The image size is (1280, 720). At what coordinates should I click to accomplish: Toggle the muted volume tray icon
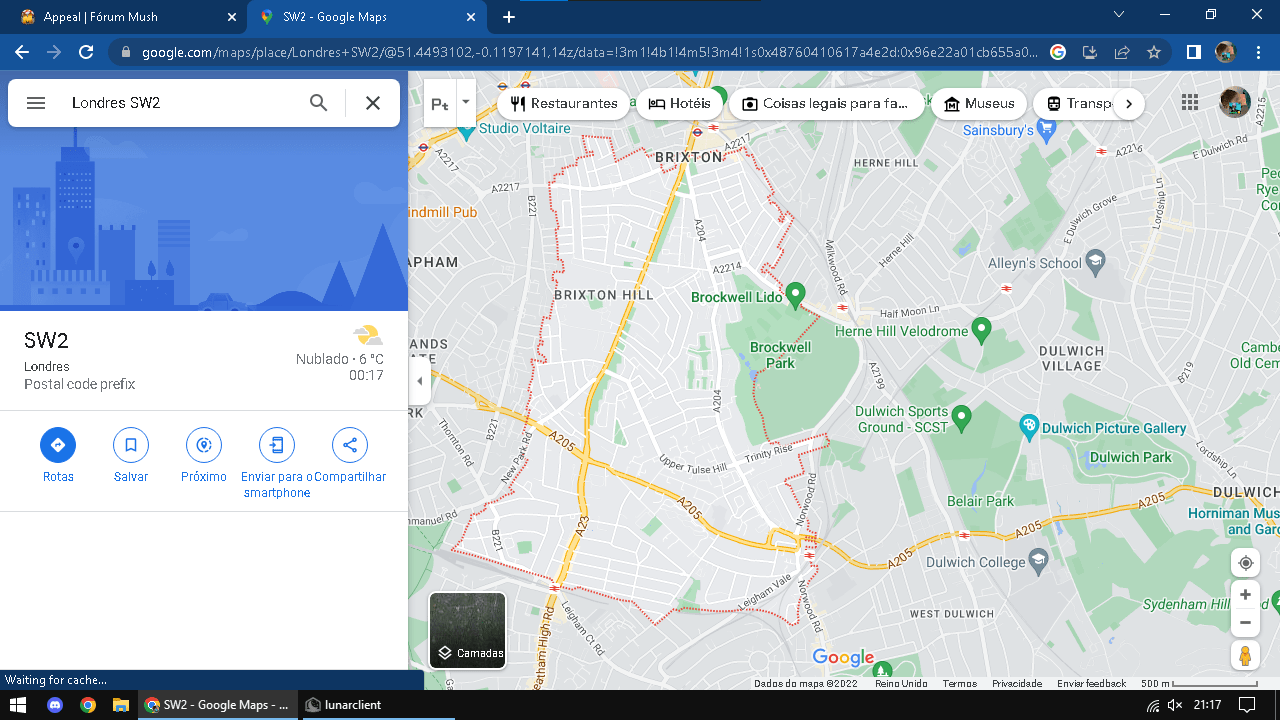1175,705
